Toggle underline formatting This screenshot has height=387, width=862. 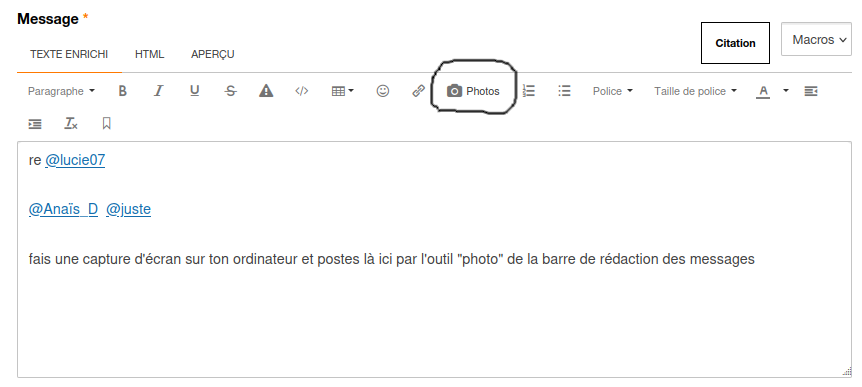click(x=195, y=91)
